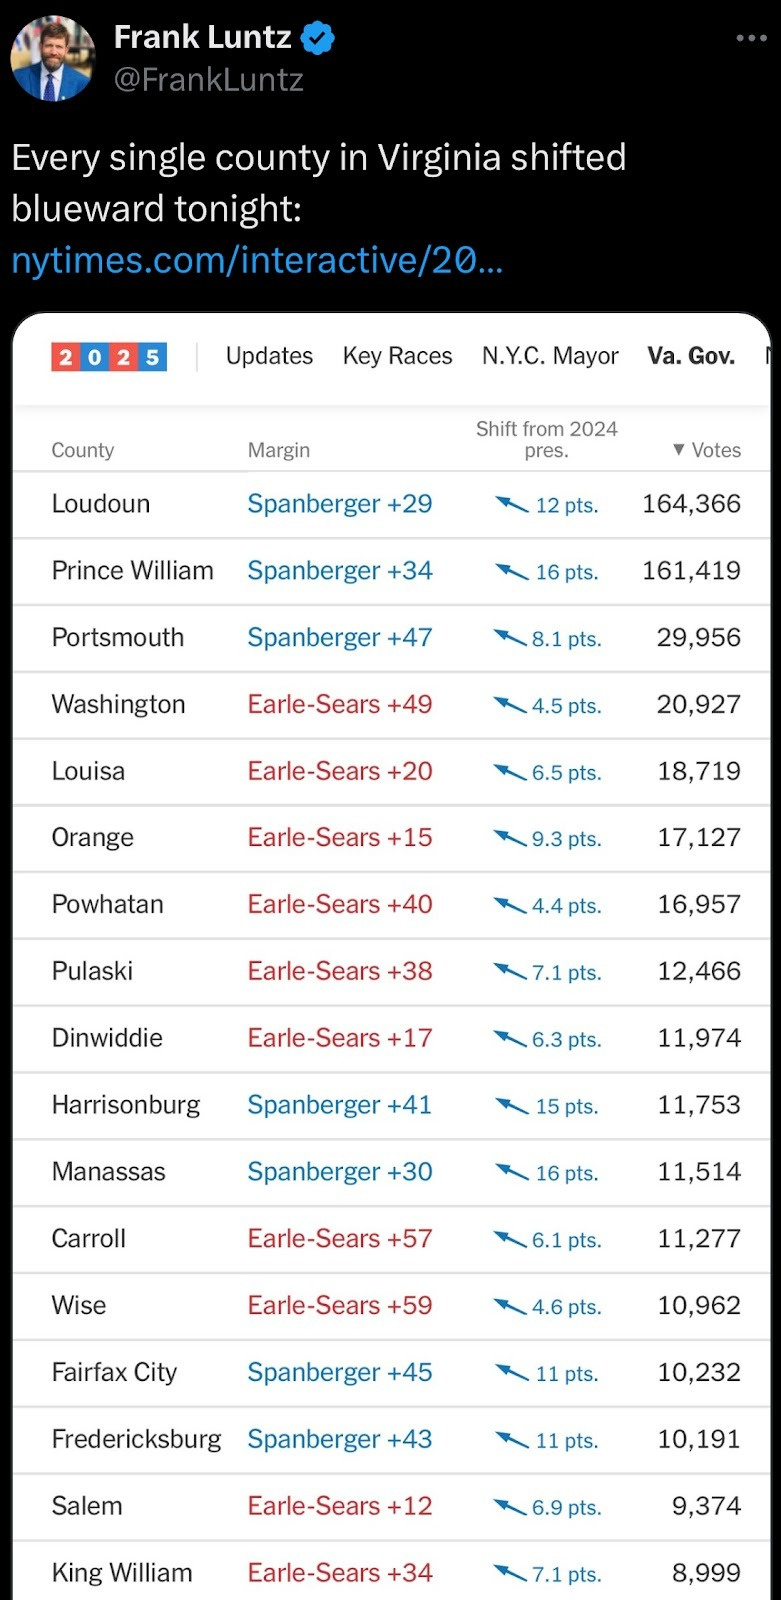Viewport: 781px width, 1600px height.
Task: Click the Frank Luntz display name
Action: [202, 38]
